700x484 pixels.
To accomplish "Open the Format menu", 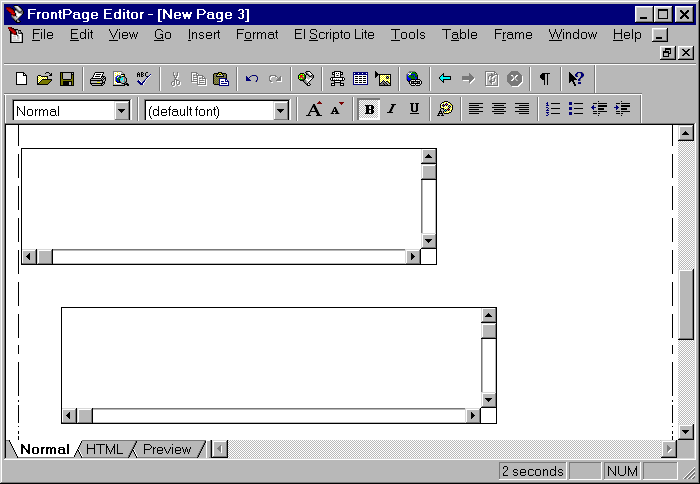I will click(x=257, y=34).
